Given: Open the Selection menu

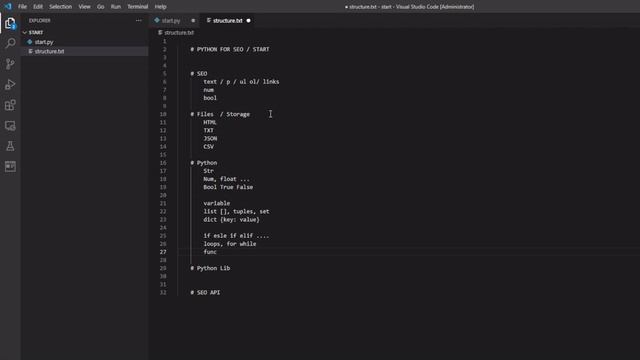Looking at the screenshot, I should click(x=60, y=7).
